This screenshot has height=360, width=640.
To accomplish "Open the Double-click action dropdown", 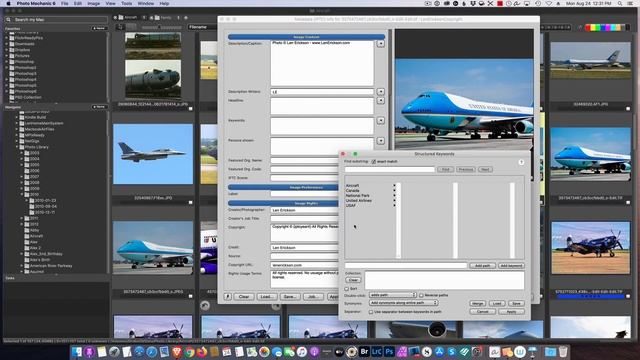I will tap(392, 295).
